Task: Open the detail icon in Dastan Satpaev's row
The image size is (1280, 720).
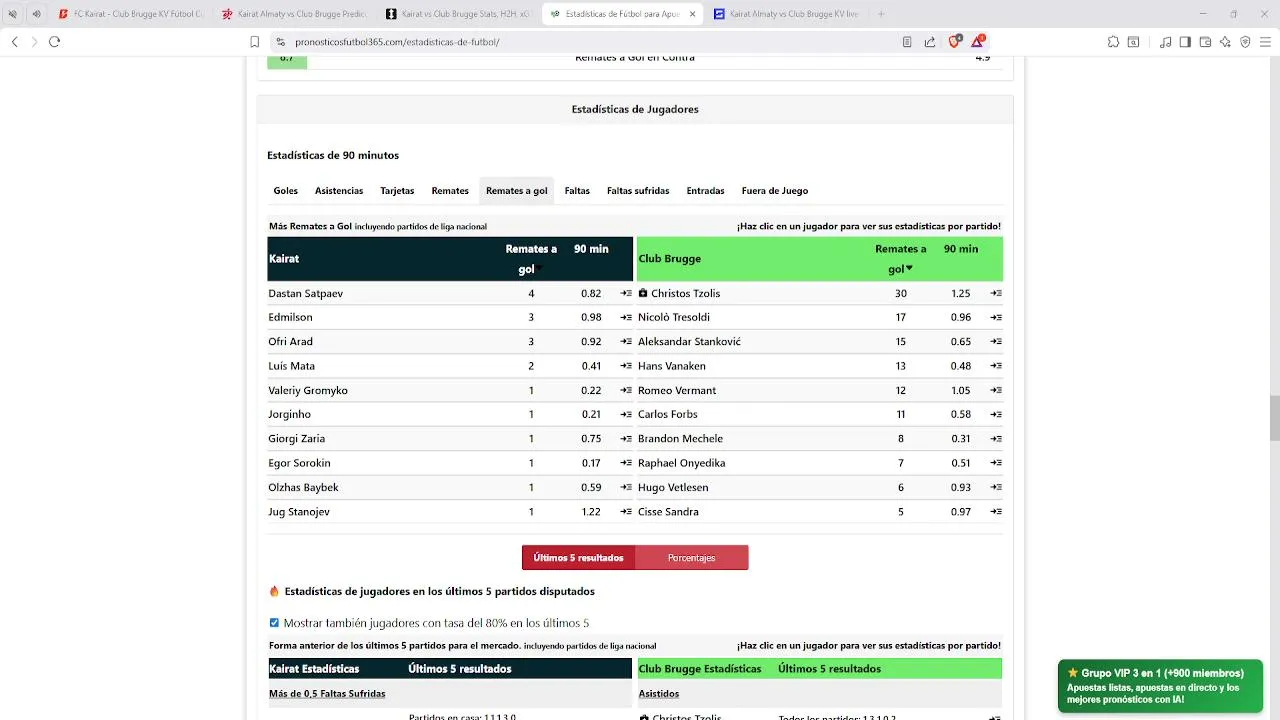Action: (x=626, y=293)
